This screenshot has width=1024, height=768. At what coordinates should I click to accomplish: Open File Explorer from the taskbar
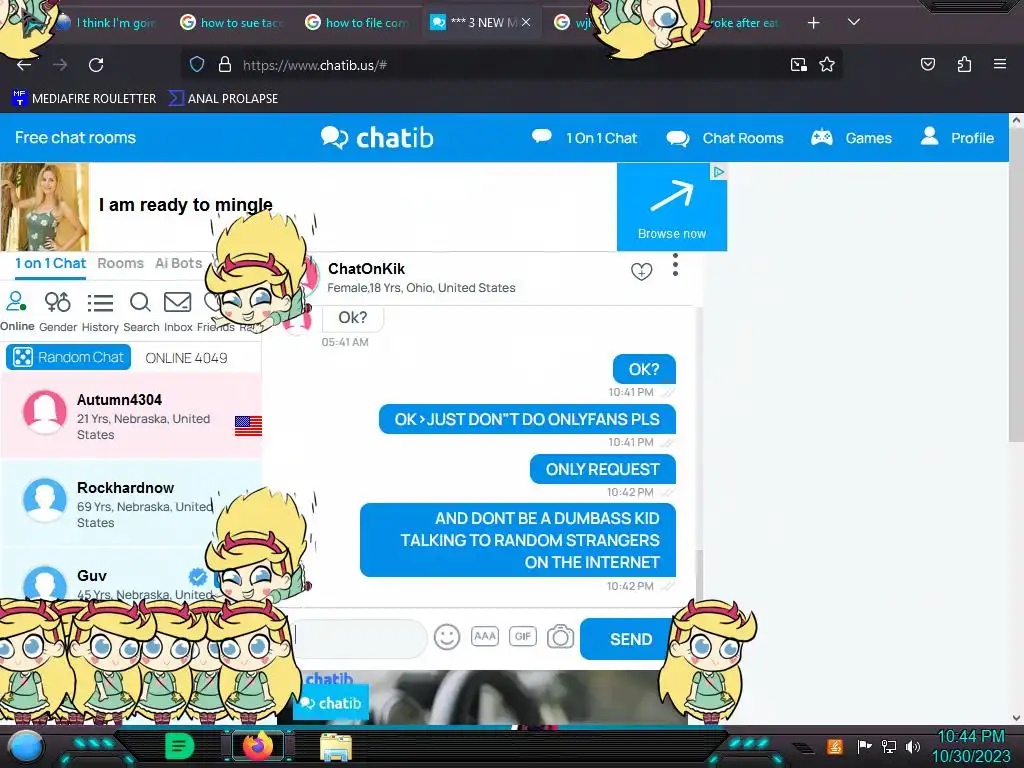tap(336, 746)
